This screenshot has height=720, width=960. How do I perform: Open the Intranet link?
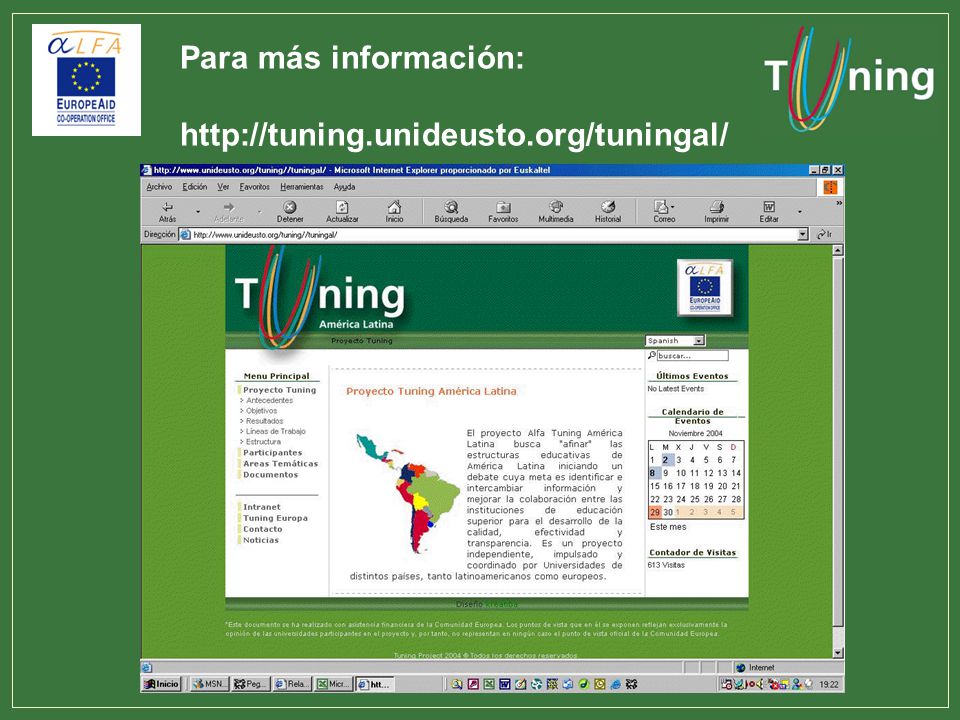[261, 507]
